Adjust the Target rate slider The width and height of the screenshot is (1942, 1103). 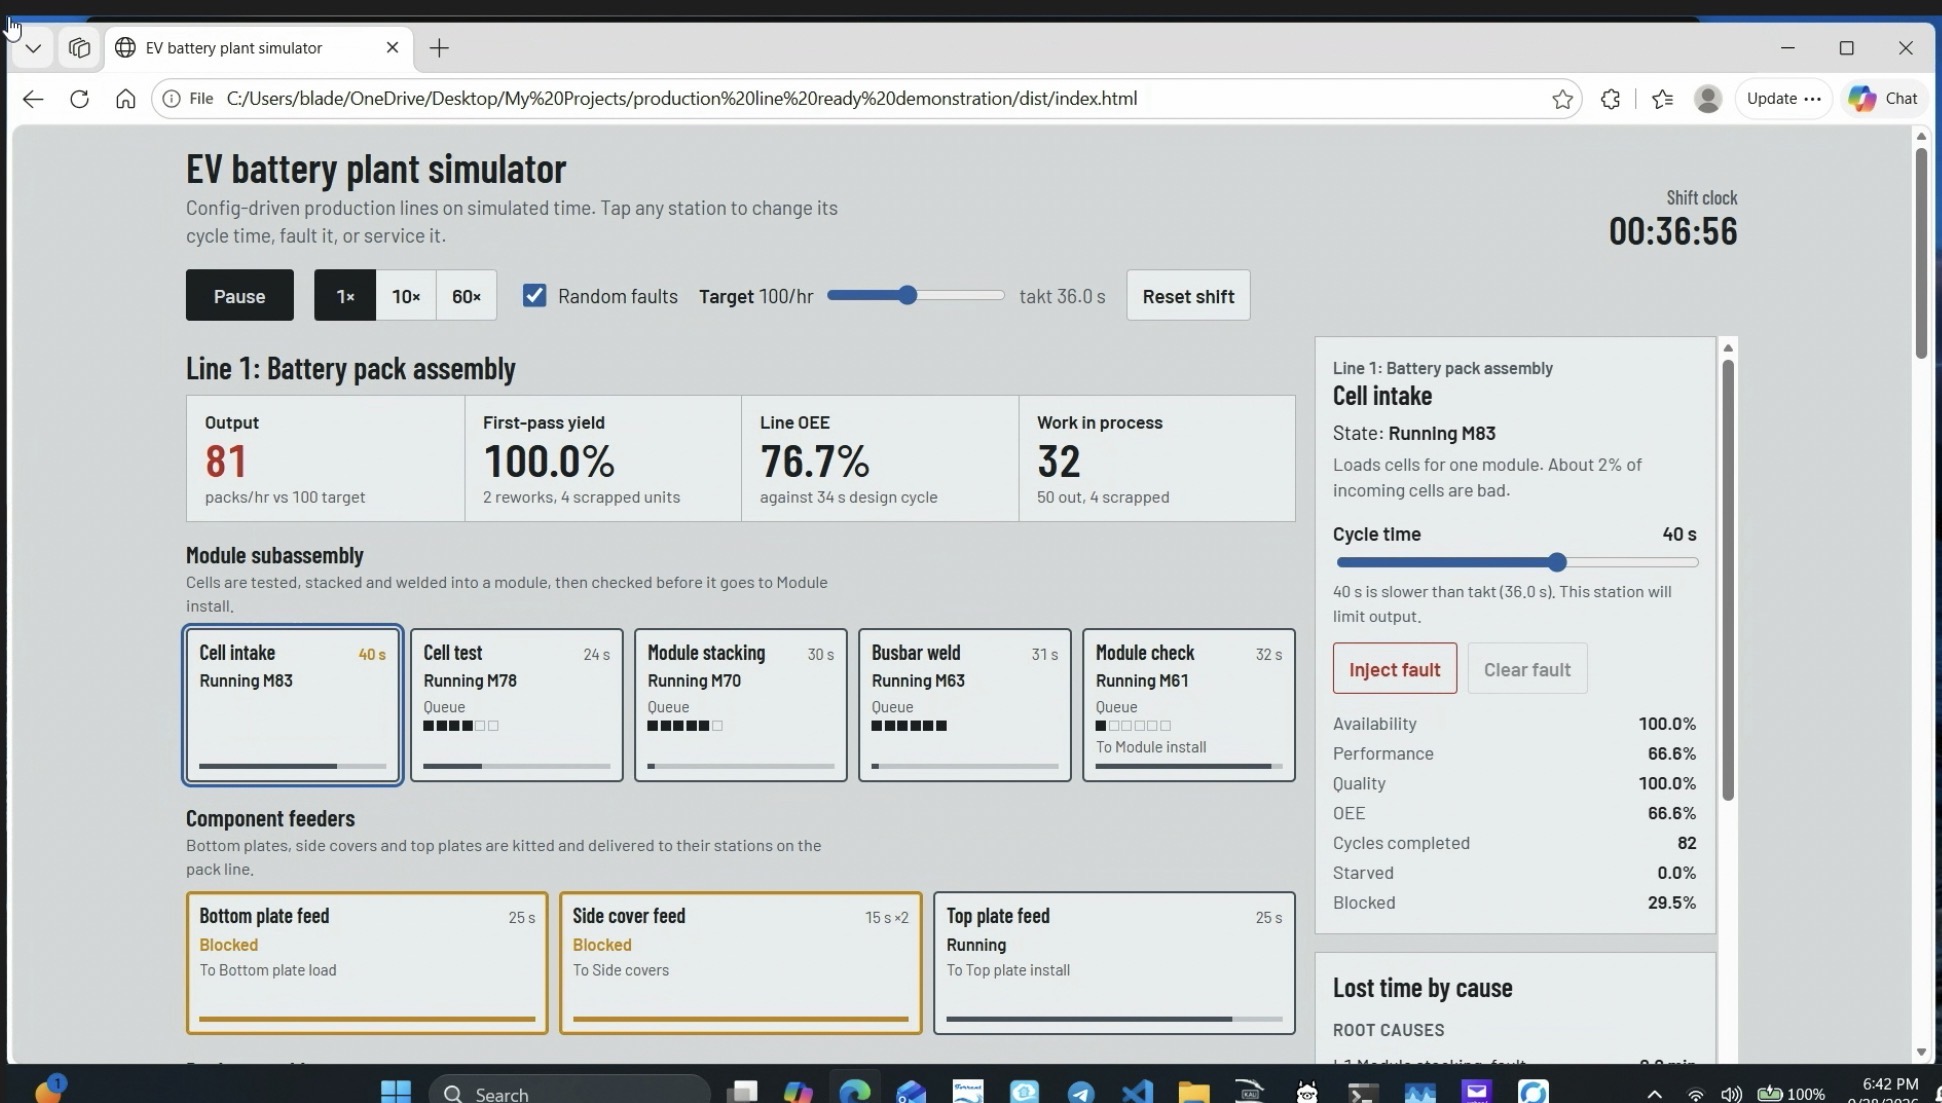point(915,295)
